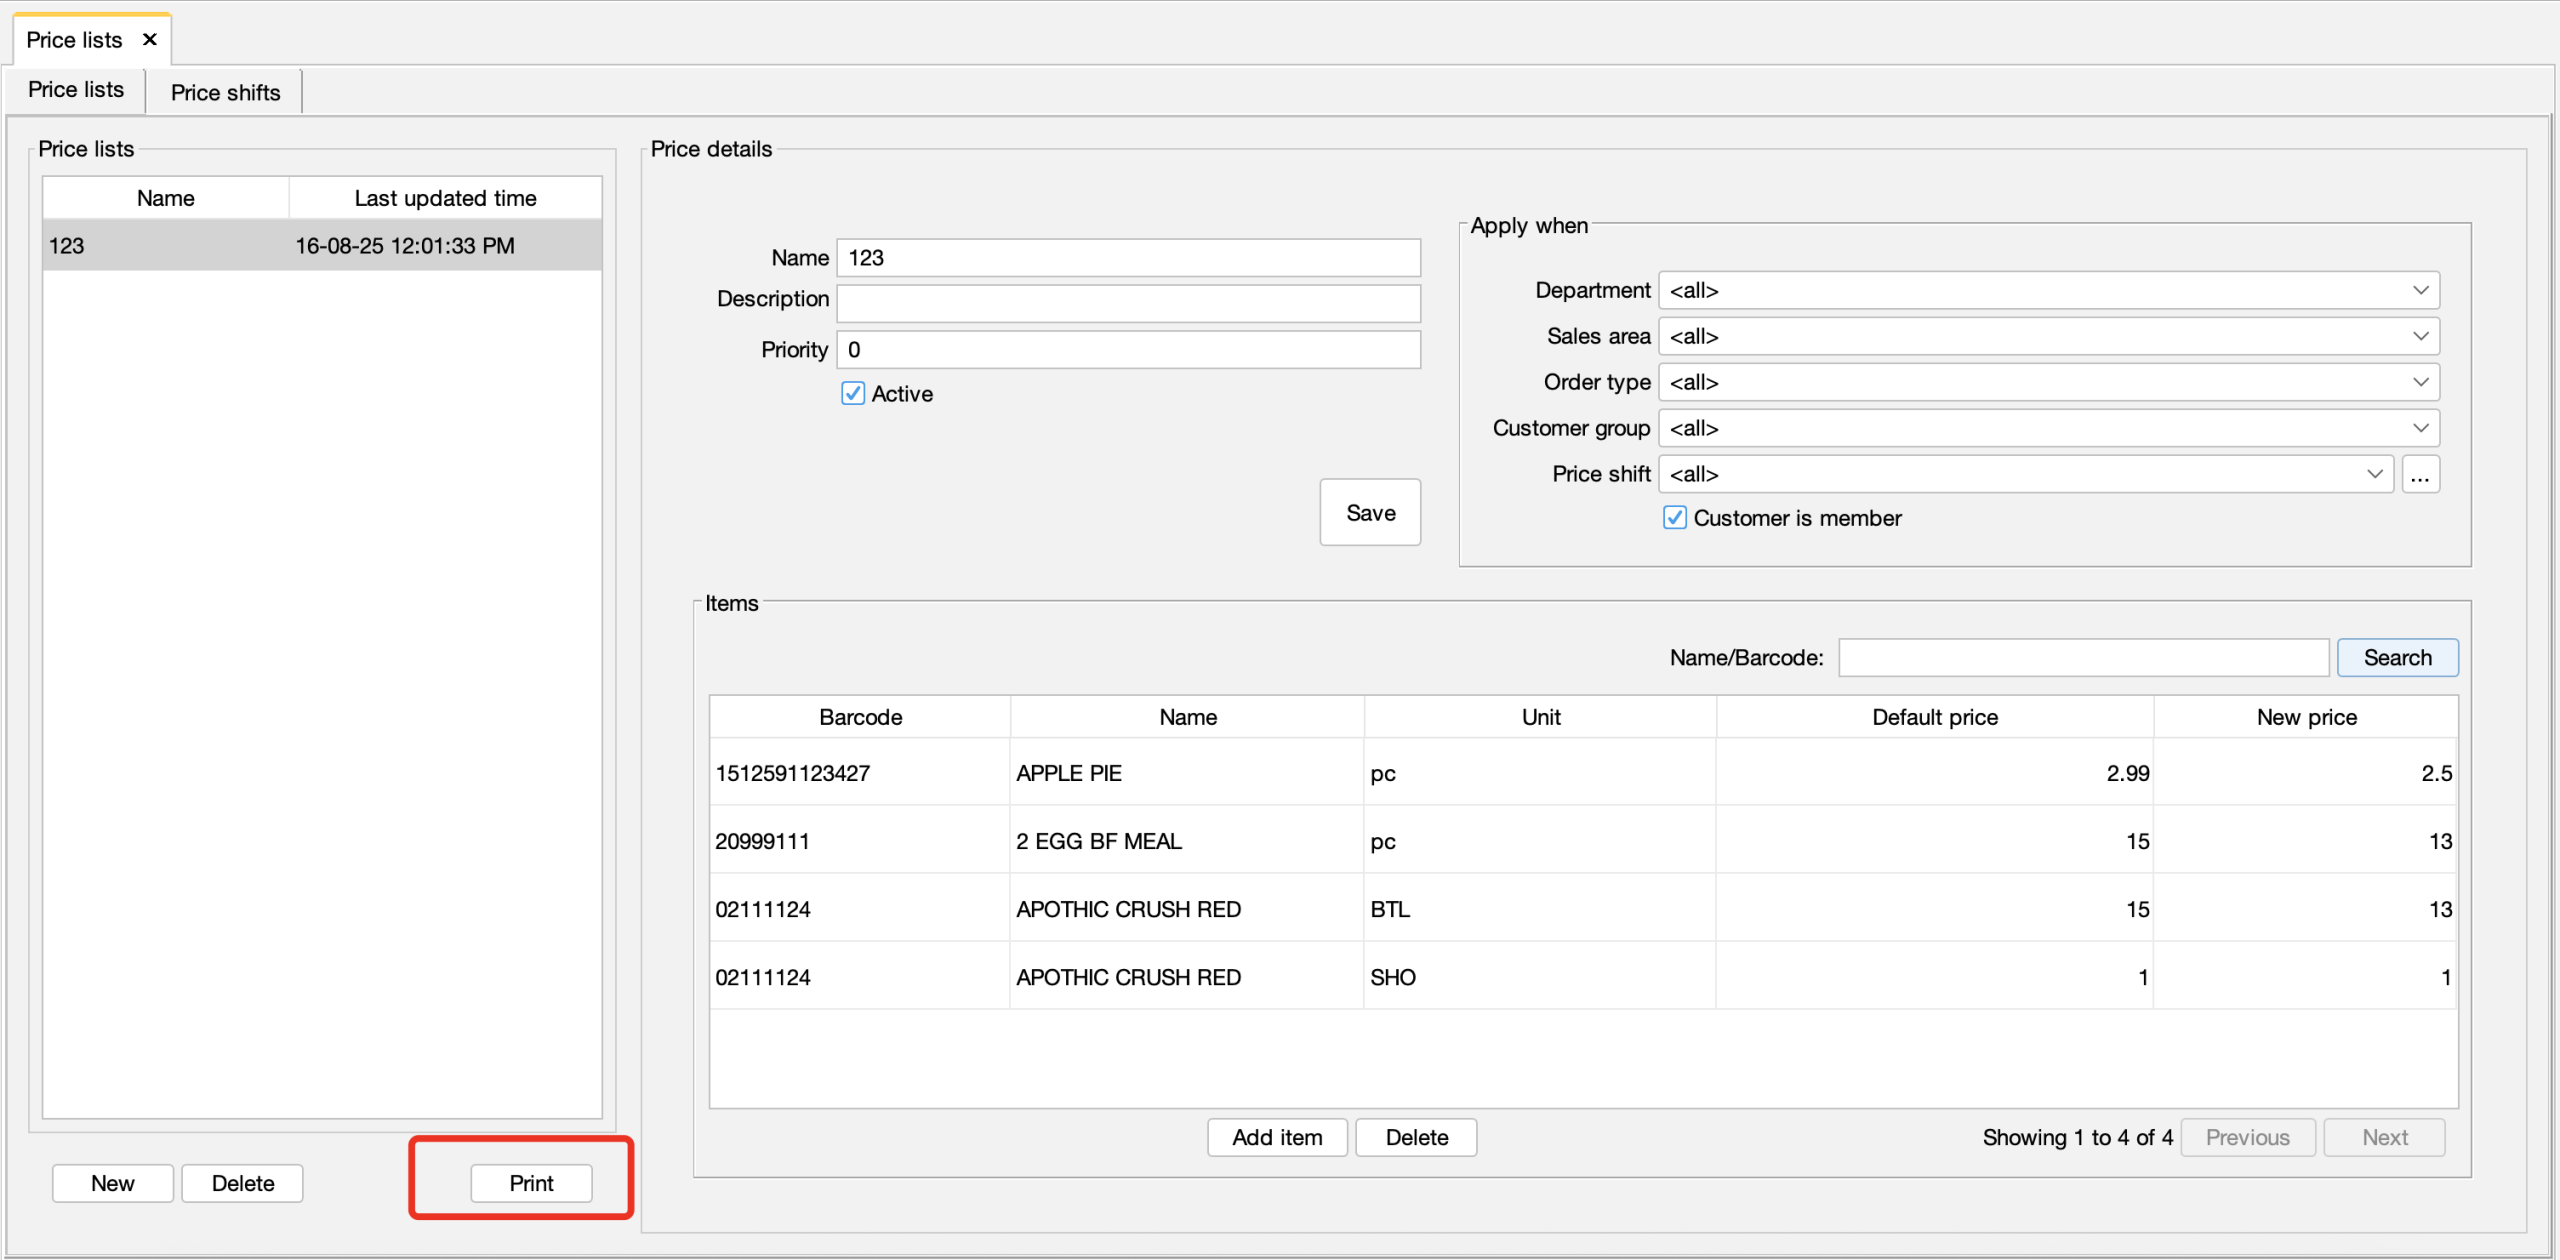Click the Add item button
Screen dimensions: 2560x1260
pyautogui.click(x=1277, y=1138)
